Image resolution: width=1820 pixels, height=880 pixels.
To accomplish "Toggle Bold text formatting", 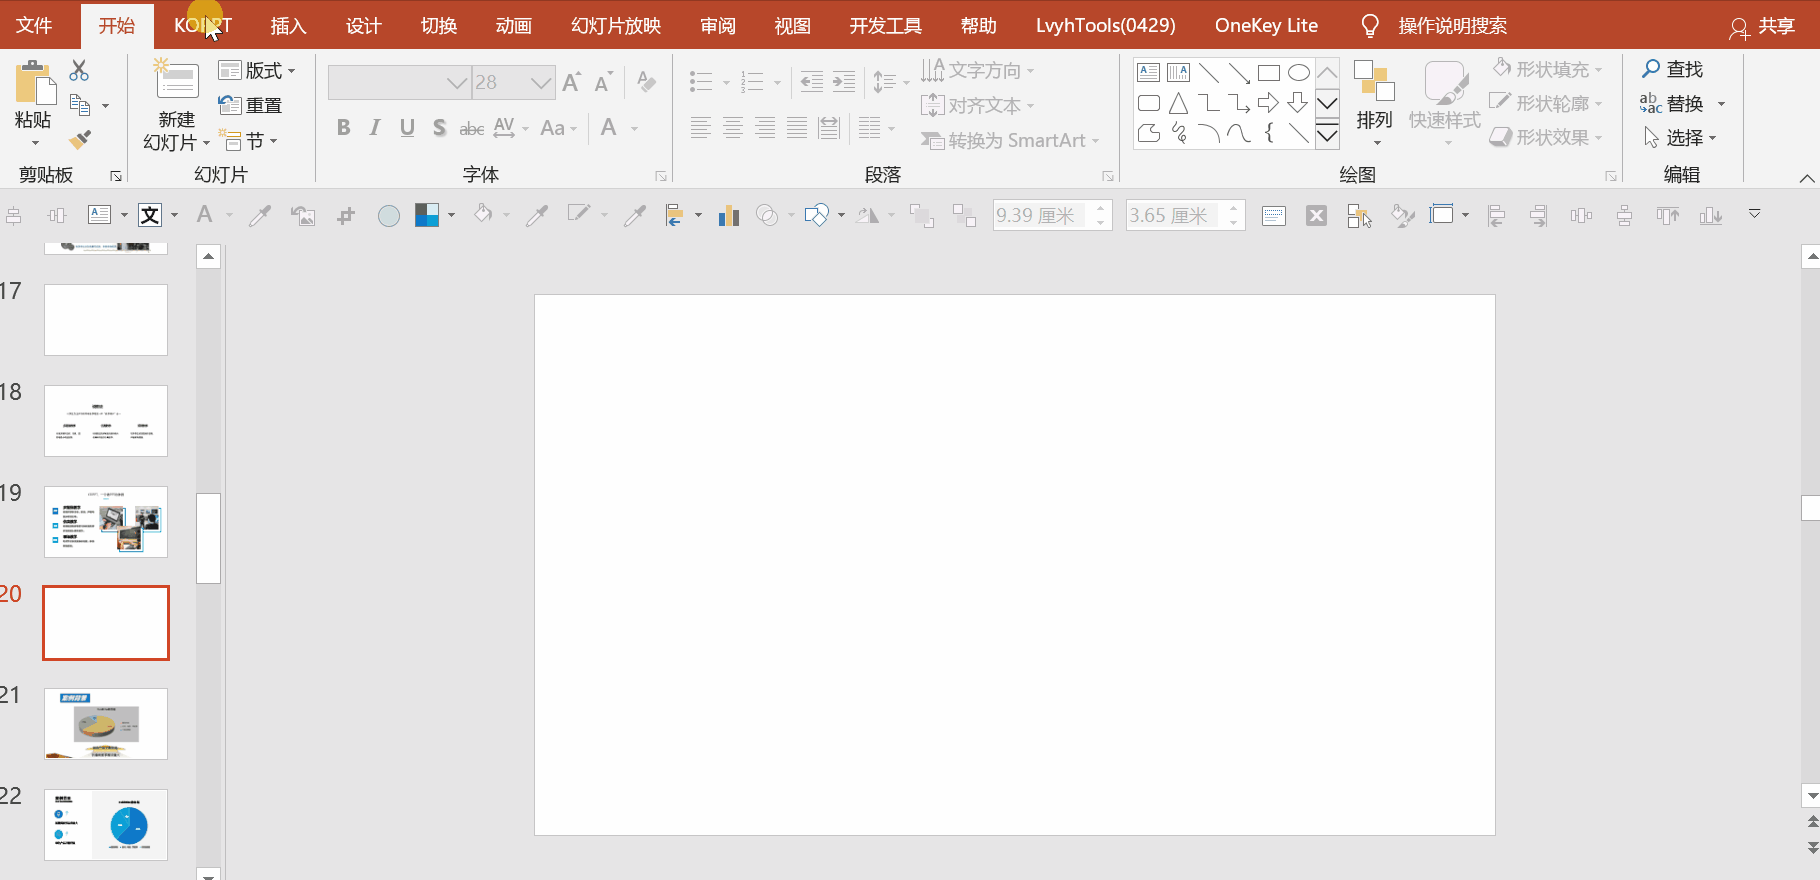I will [344, 128].
